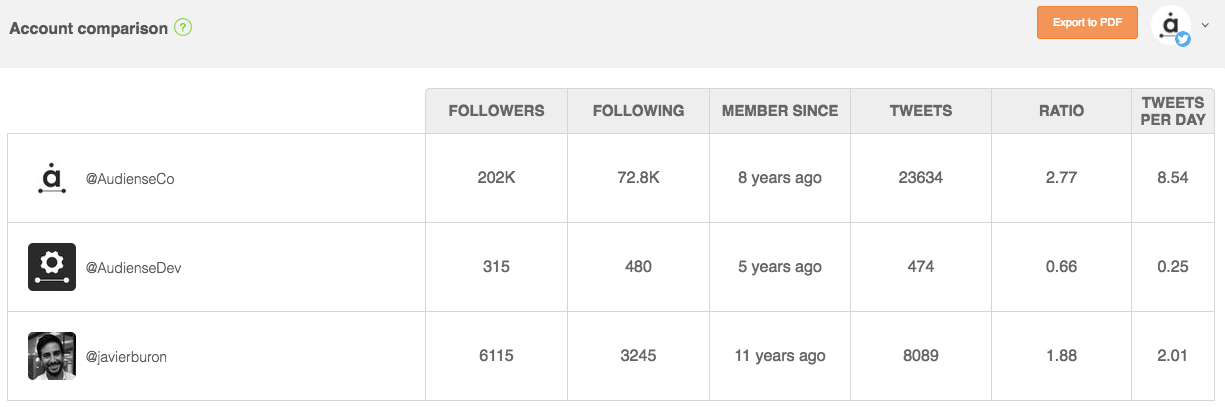The image size is (1225, 407).
Task: Select the Member Since column header
Action: pos(780,111)
